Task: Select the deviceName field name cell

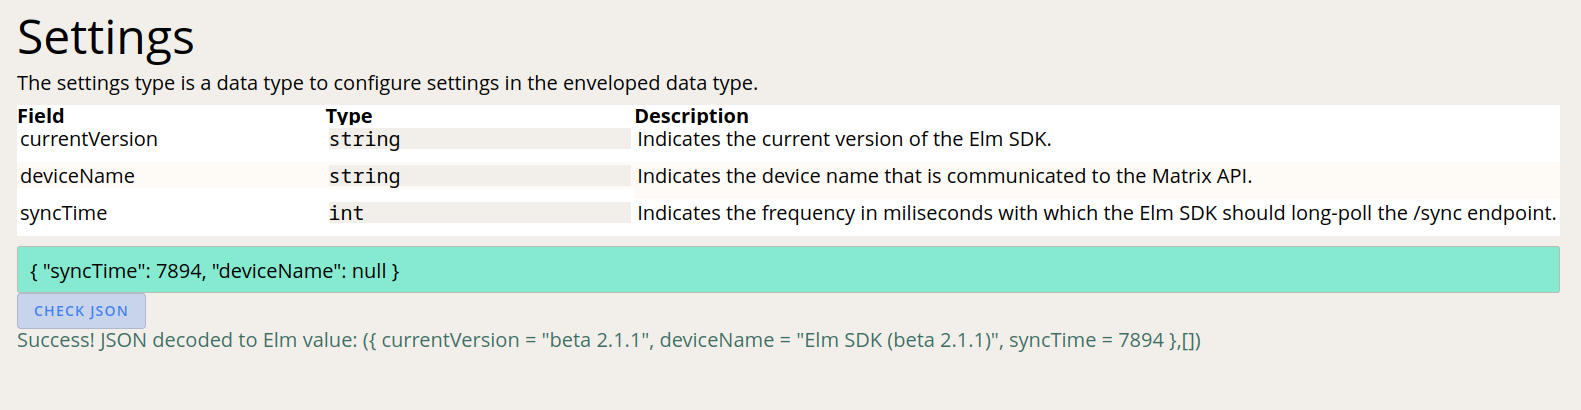Action: [77, 176]
